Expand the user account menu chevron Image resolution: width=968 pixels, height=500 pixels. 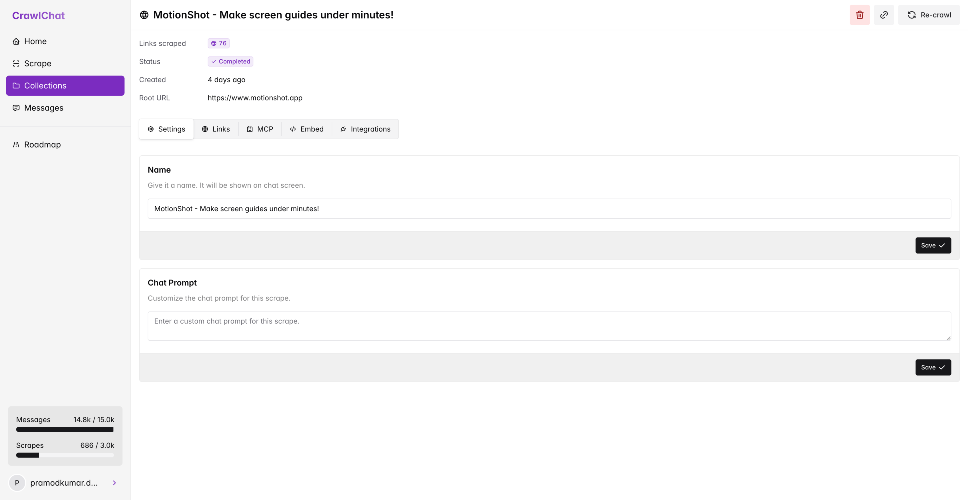[x=114, y=482]
